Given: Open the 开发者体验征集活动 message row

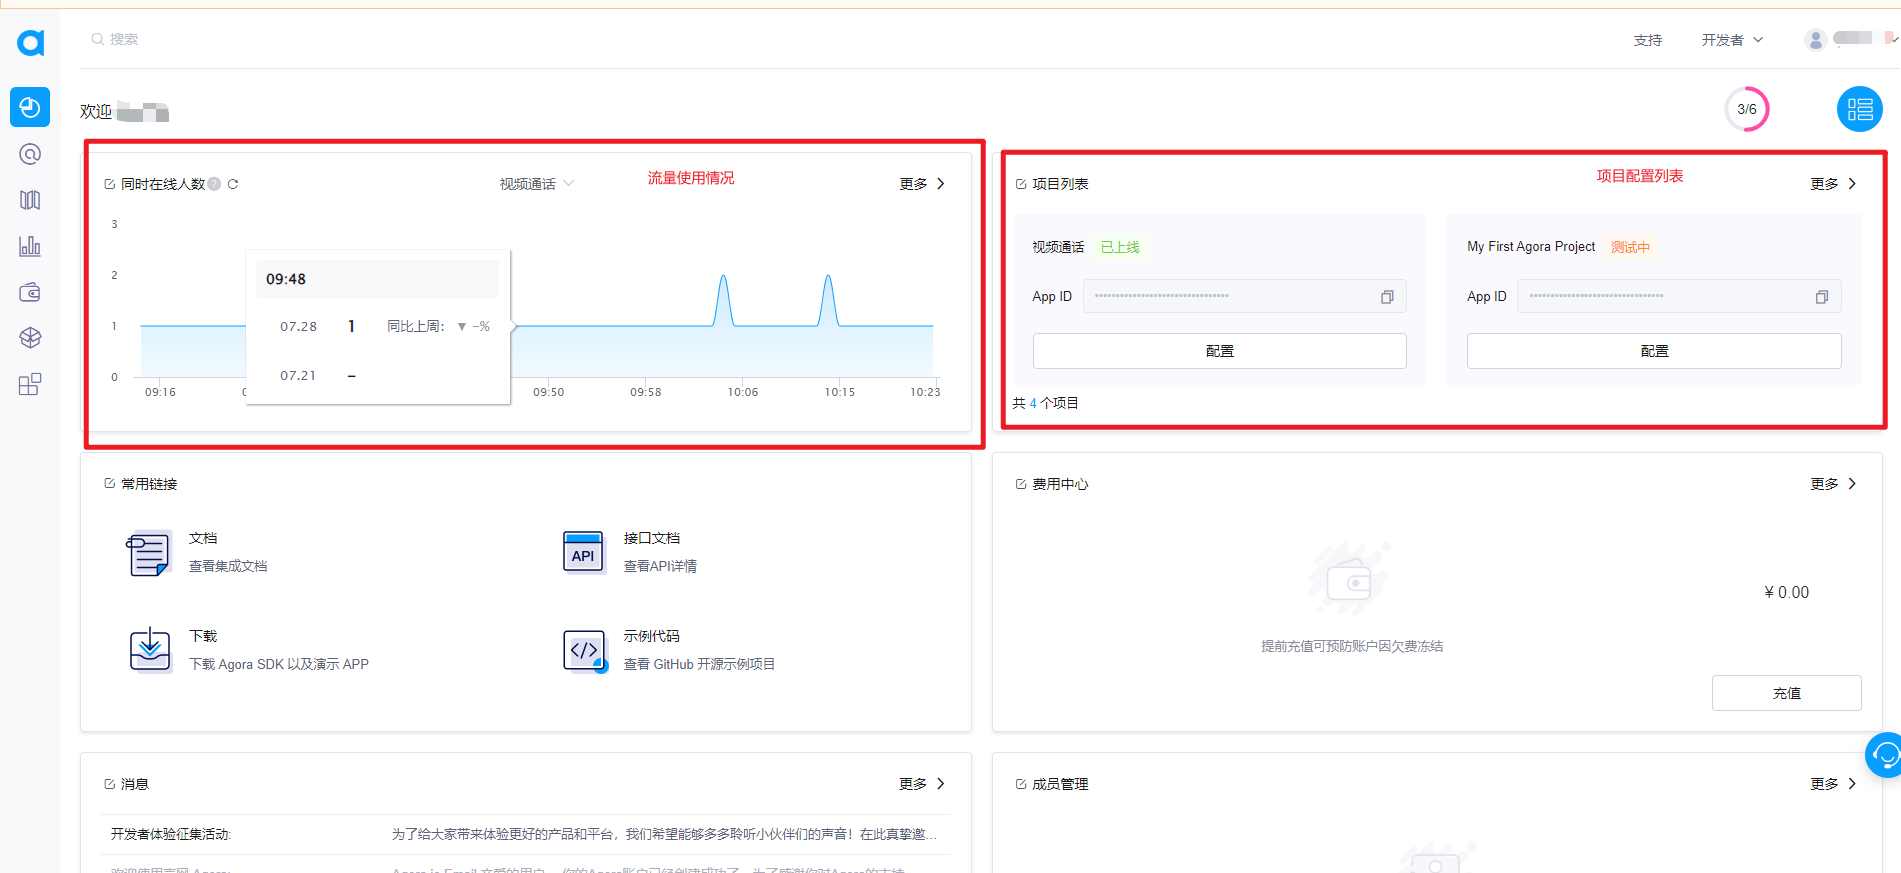Looking at the screenshot, I should (526, 834).
